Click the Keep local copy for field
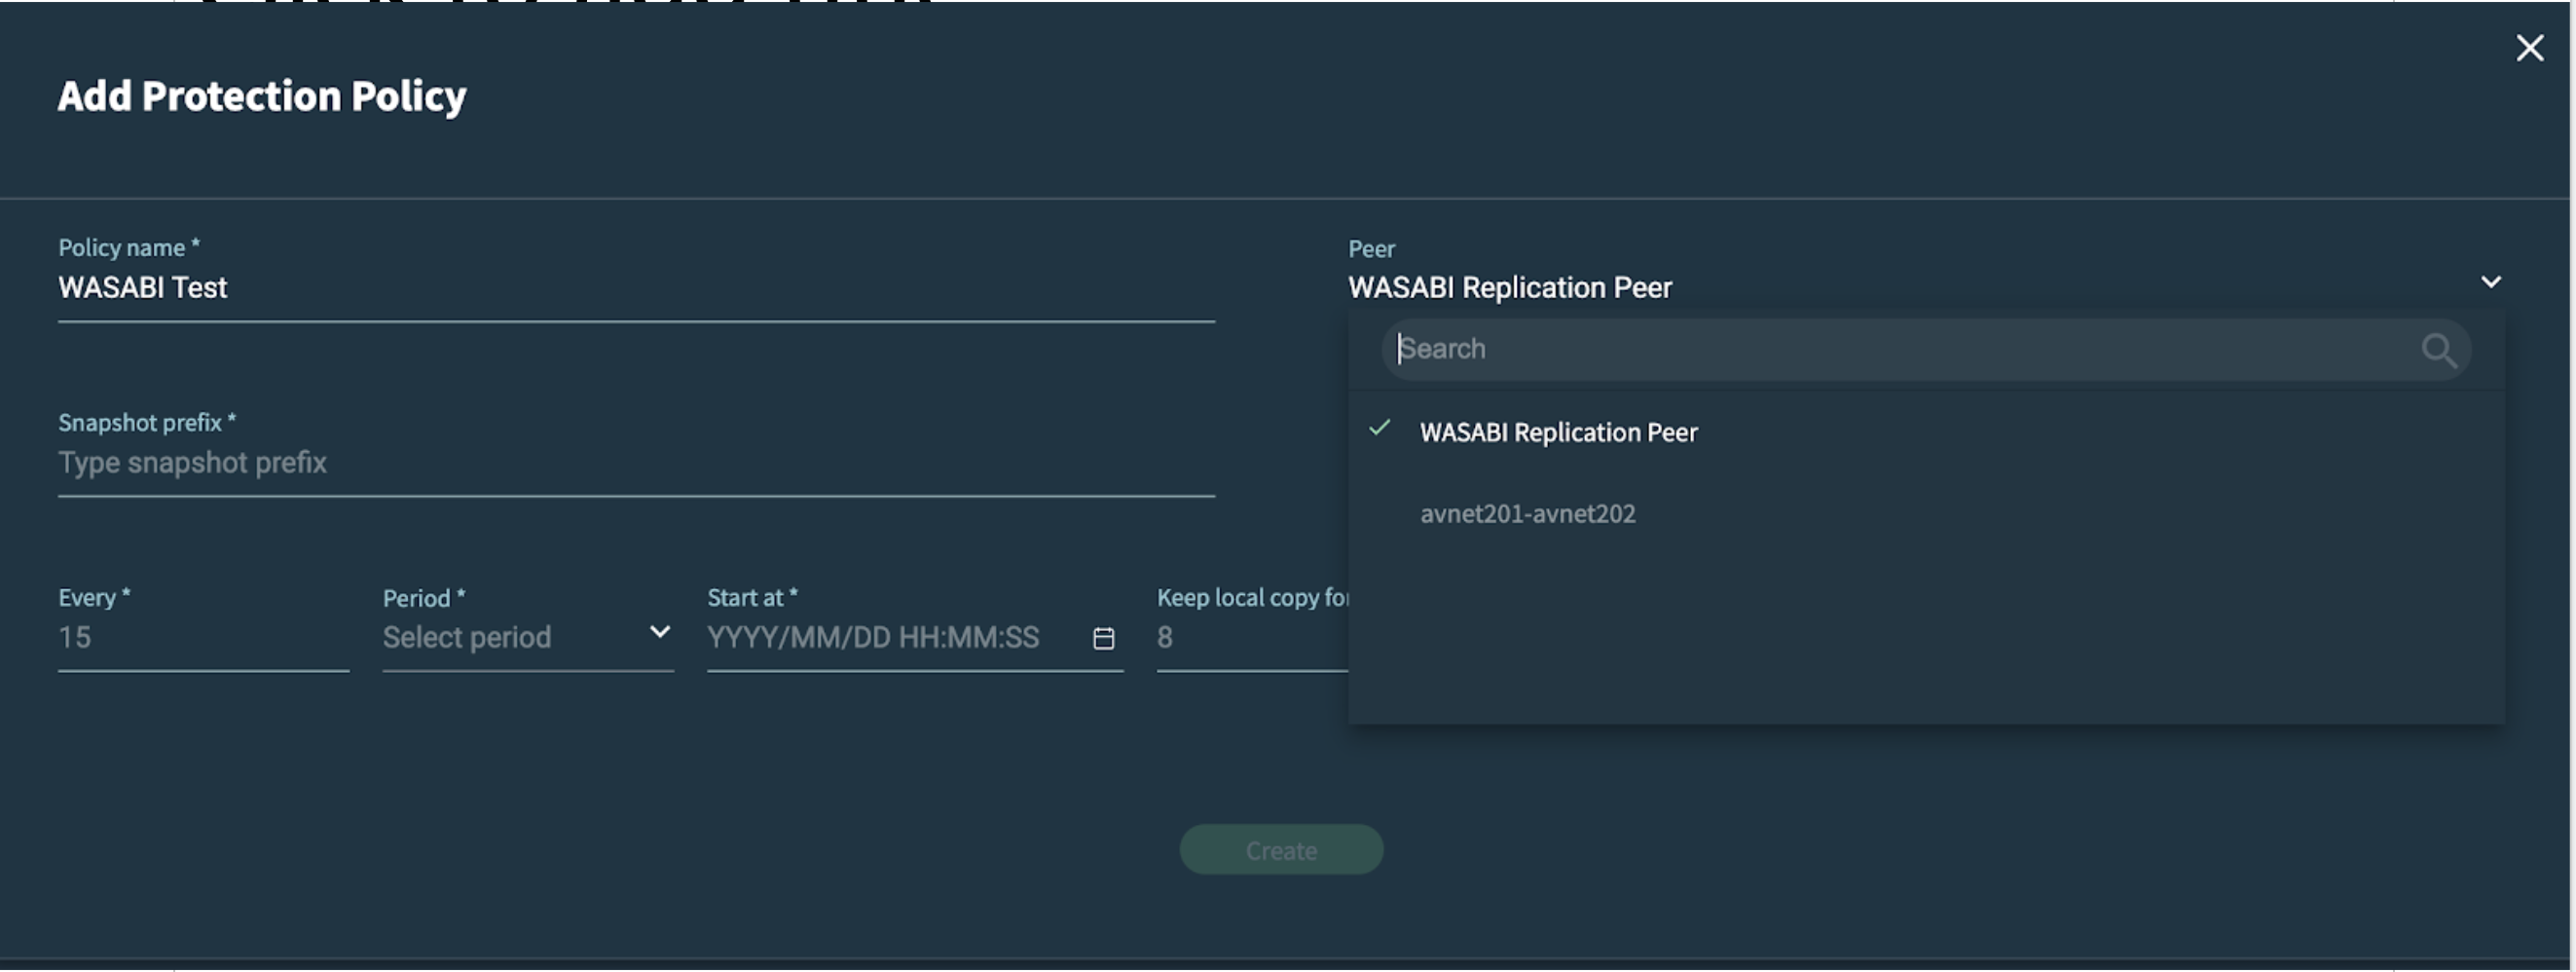The width and height of the screenshot is (2576, 972). pyautogui.click(x=1252, y=637)
